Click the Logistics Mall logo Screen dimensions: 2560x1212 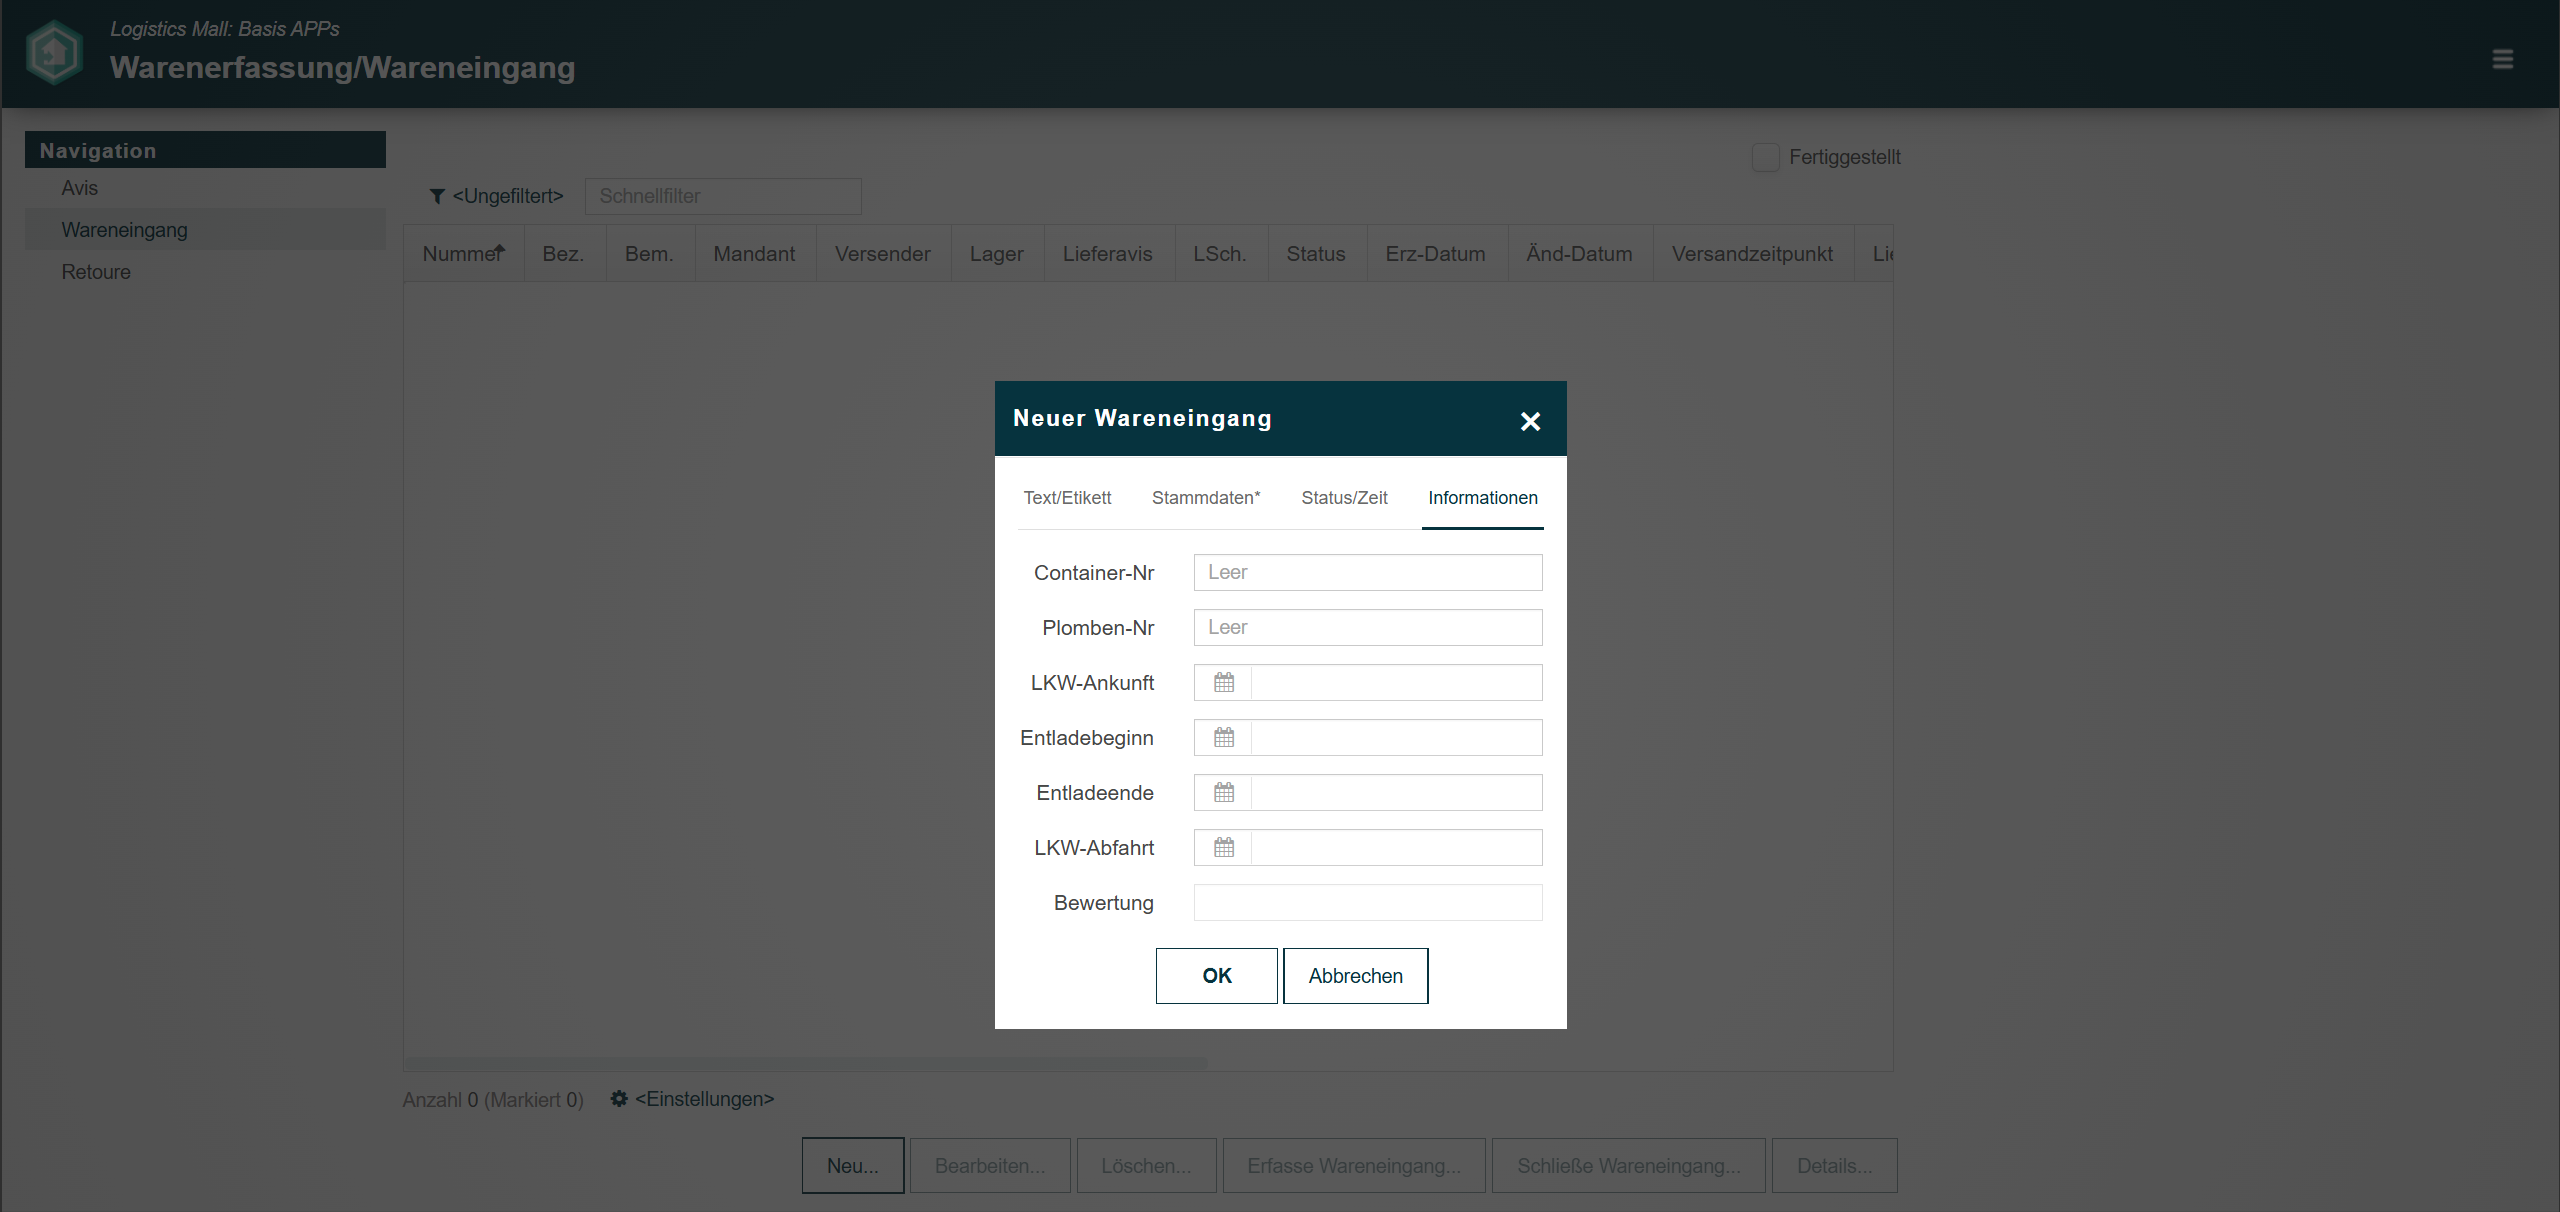pos(53,52)
